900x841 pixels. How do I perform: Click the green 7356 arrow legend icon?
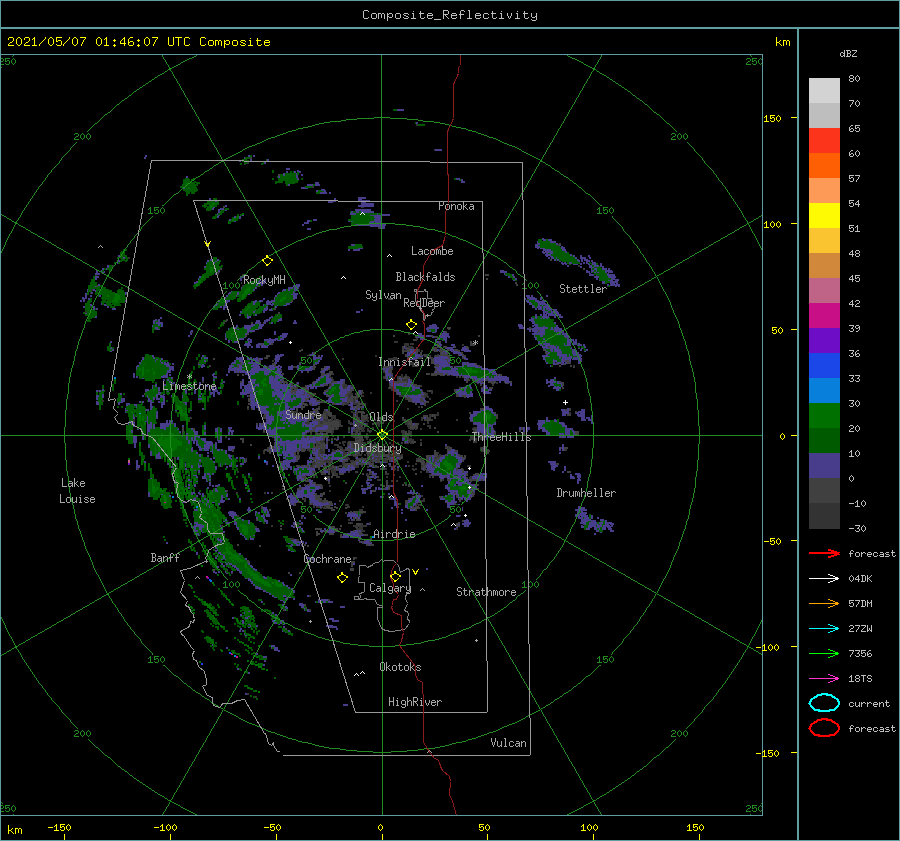pyautogui.click(x=824, y=653)
